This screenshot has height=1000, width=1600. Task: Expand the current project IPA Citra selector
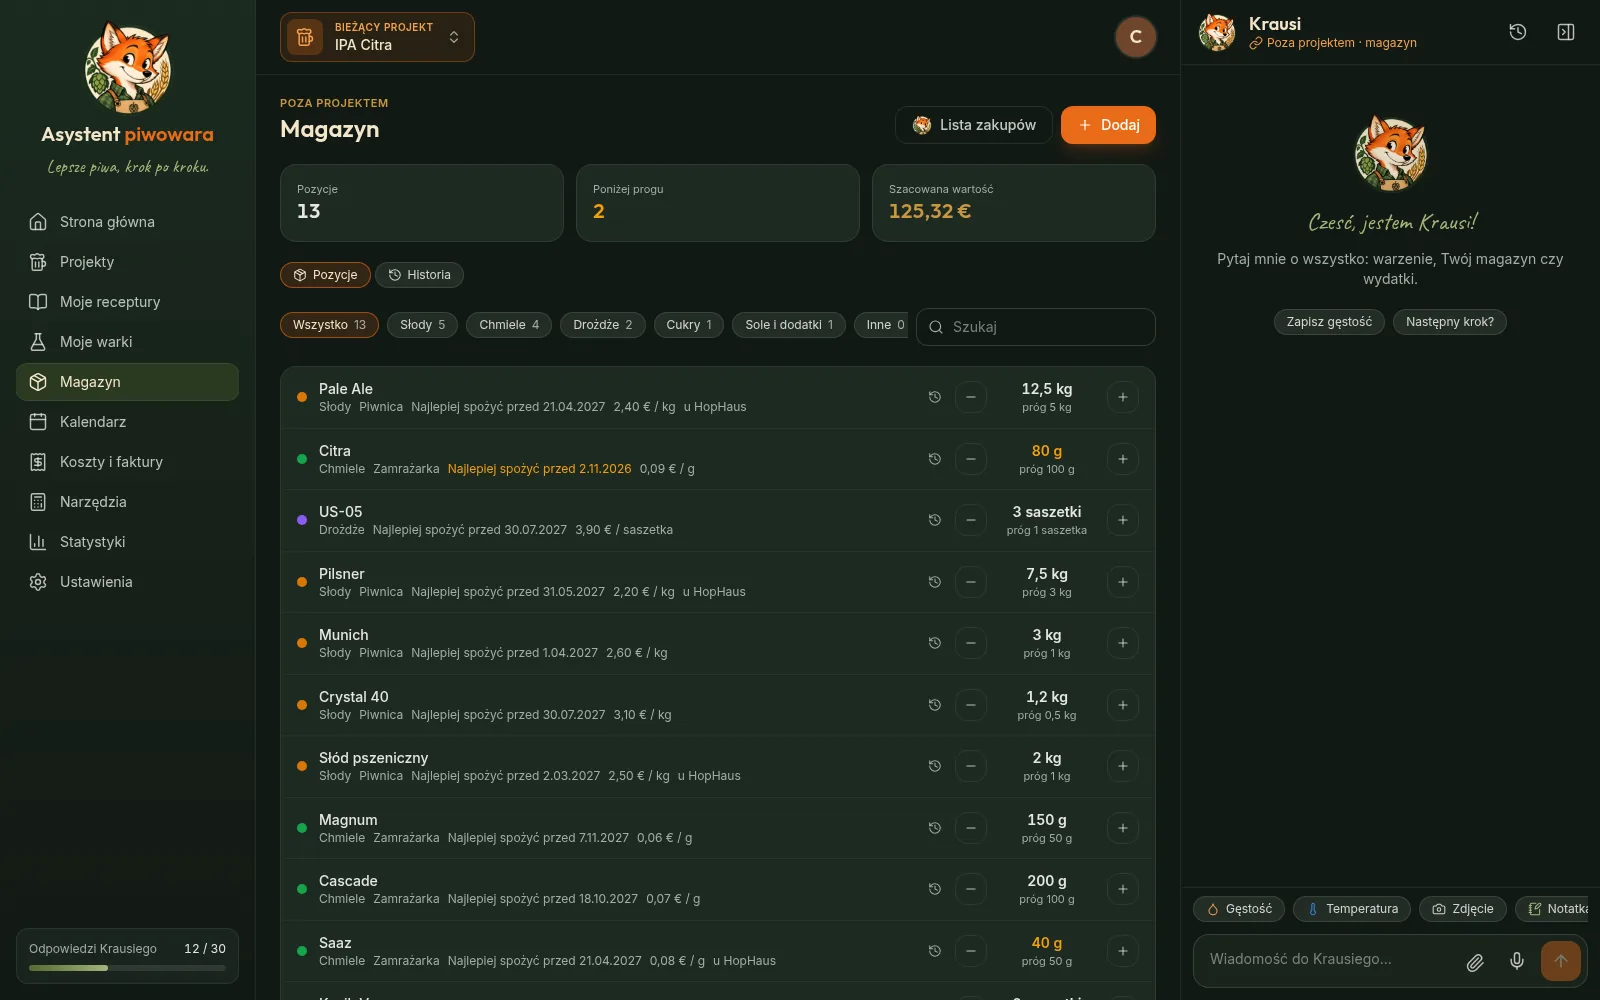coord(377,37)
